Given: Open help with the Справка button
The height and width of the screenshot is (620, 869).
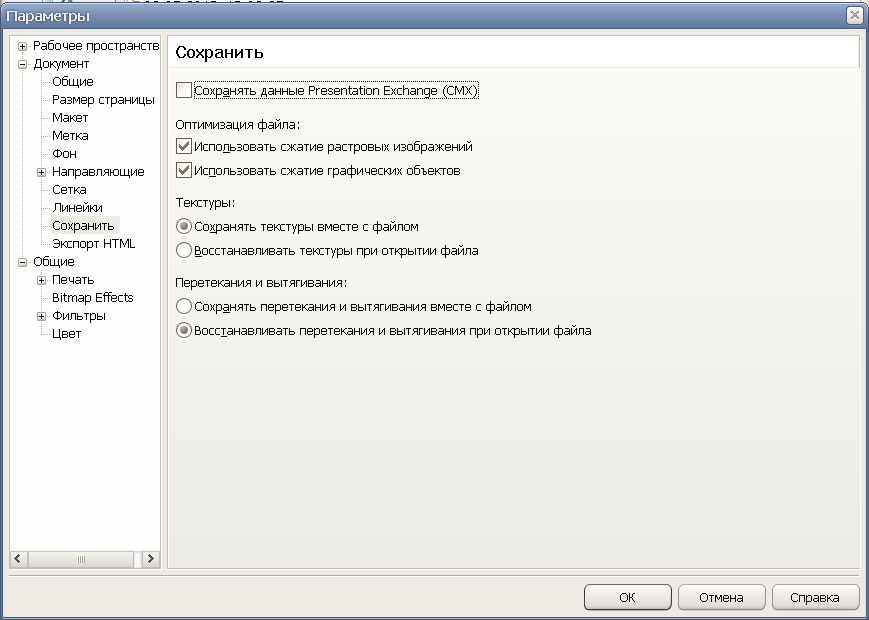Looking at the screenshot, I should (x=815, y=598).
